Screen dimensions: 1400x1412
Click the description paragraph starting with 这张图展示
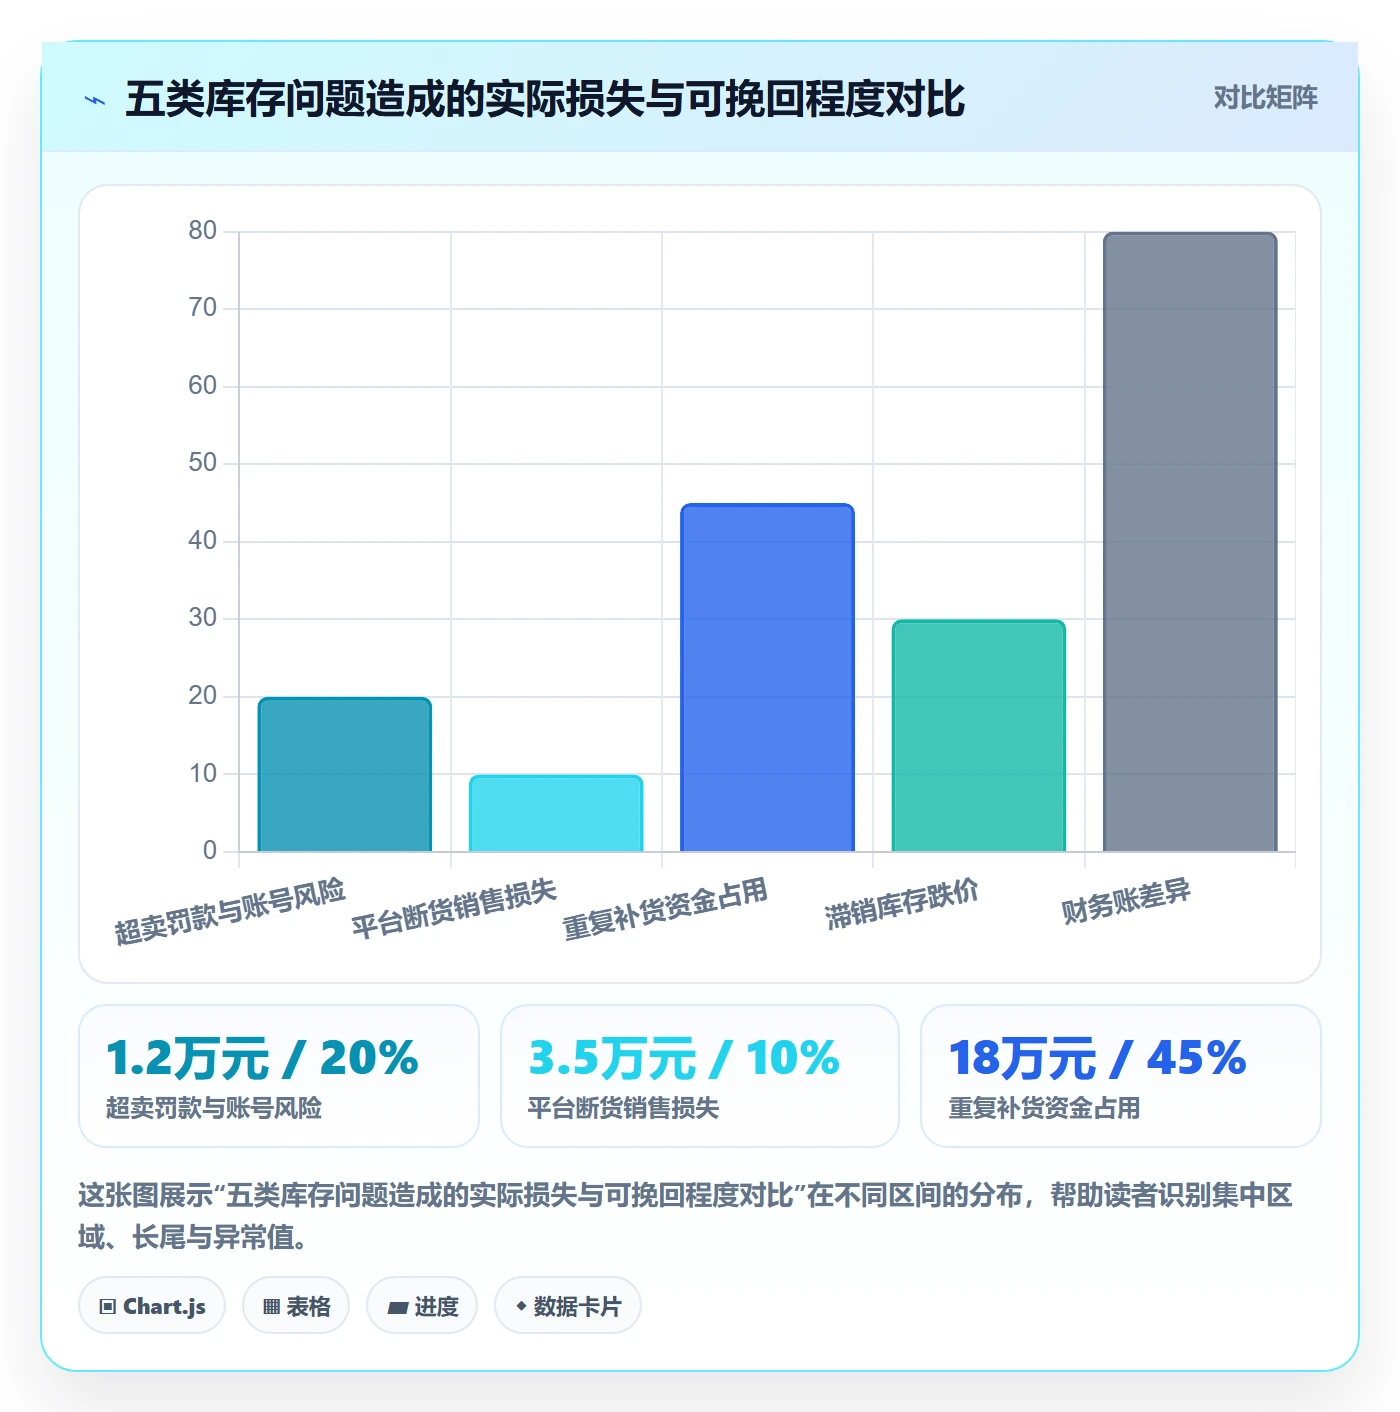click(686, 1216)
